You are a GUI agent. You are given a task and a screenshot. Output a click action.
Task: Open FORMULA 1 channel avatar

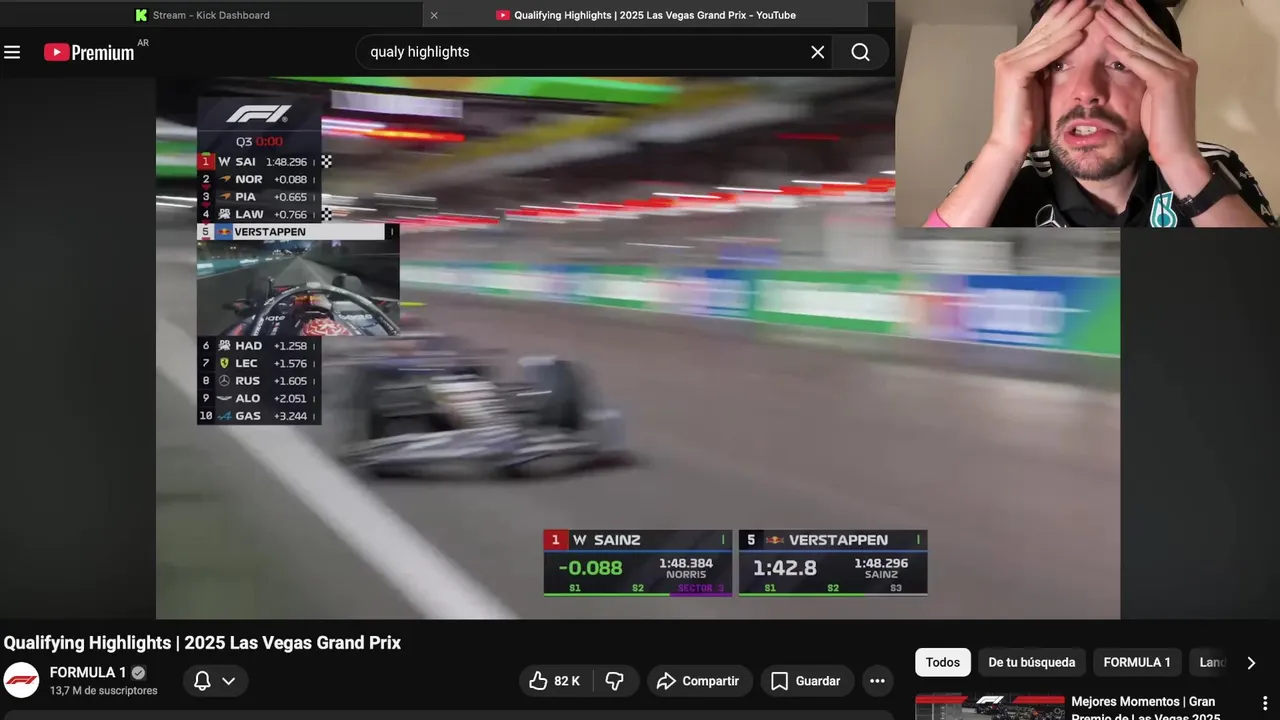pos(21,680)
